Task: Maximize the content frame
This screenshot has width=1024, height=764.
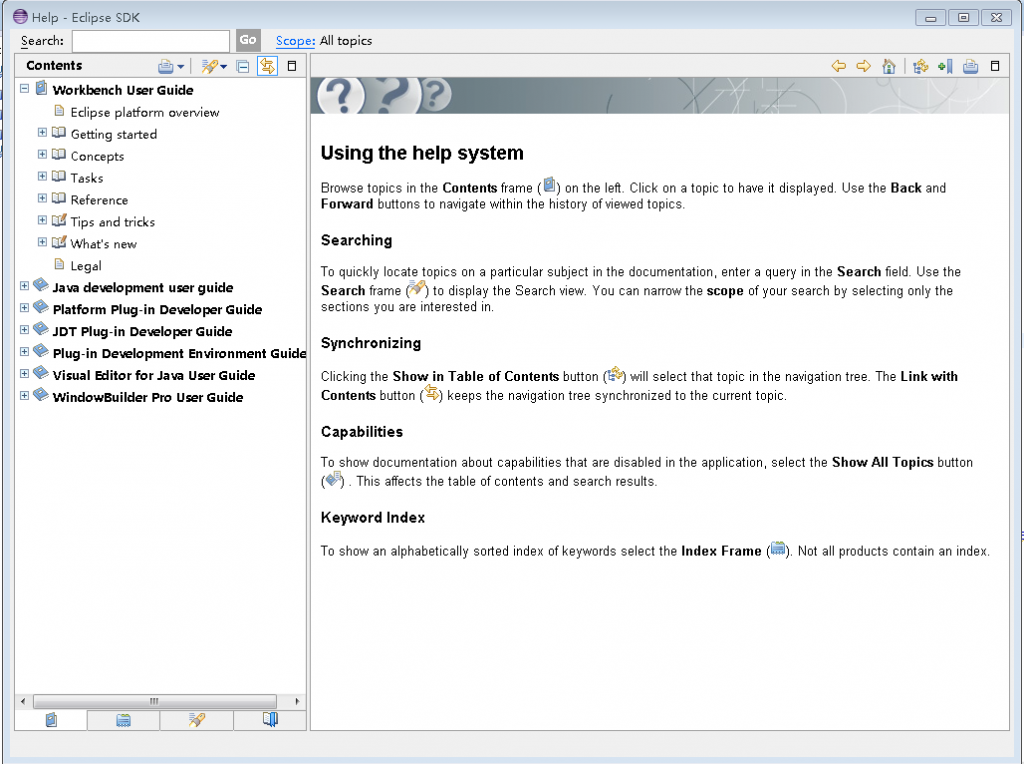Action: point(995,66)
